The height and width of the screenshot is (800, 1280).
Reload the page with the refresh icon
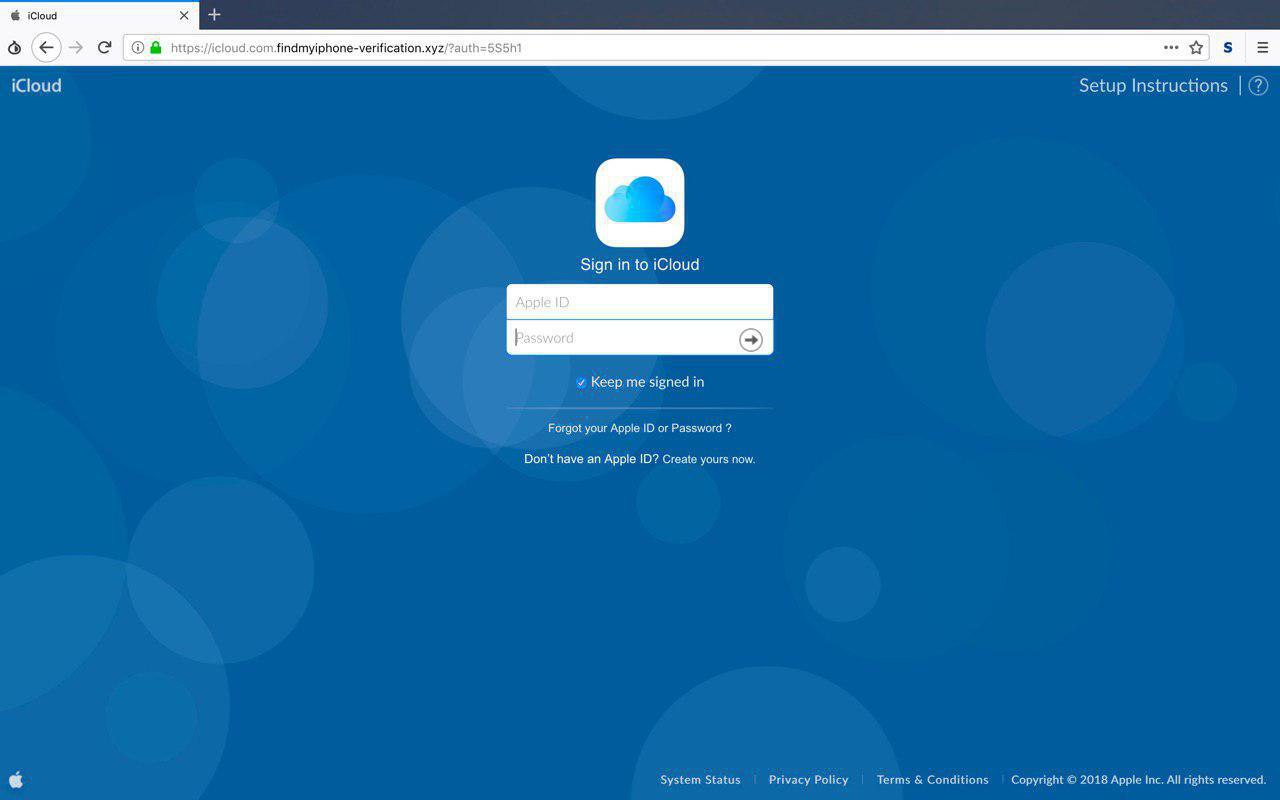pos(104,47)
